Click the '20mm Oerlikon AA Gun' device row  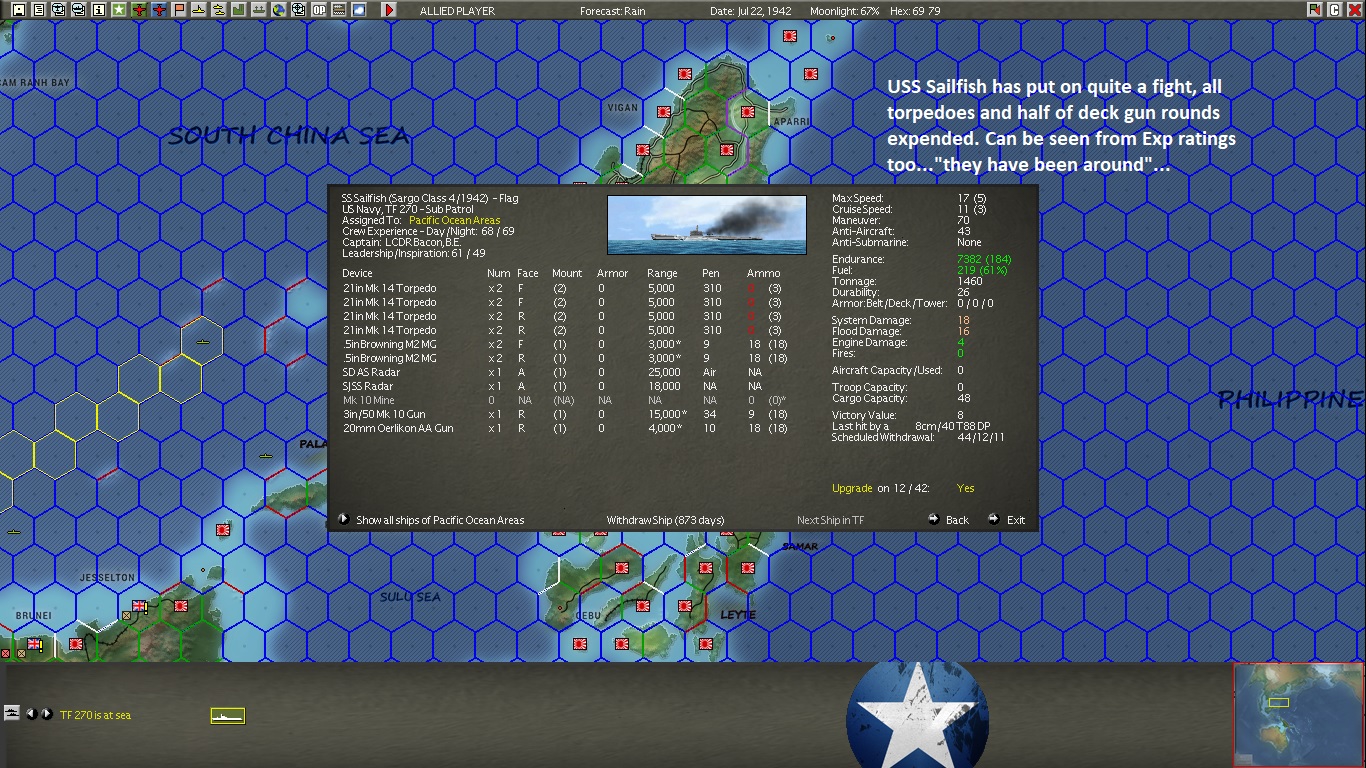coord(565,428)
